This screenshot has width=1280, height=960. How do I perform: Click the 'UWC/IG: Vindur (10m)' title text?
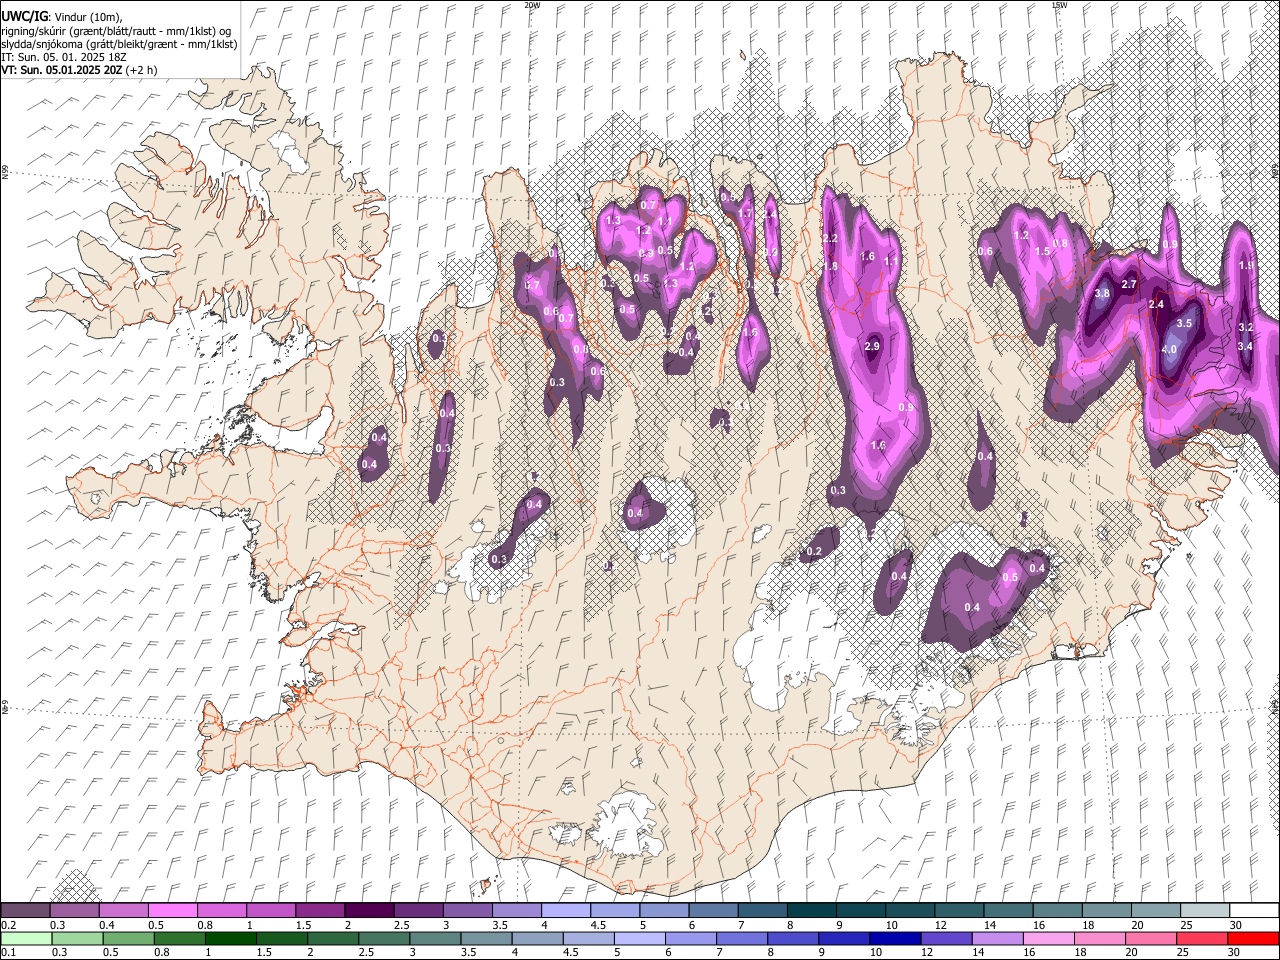(62, 17)
